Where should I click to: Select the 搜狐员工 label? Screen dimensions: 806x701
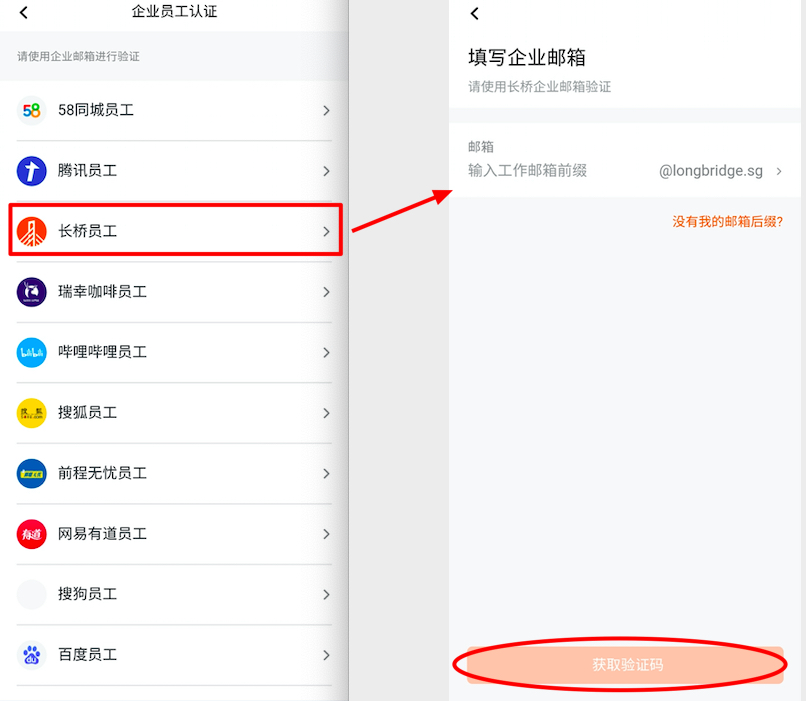click(x=87, y=413)
